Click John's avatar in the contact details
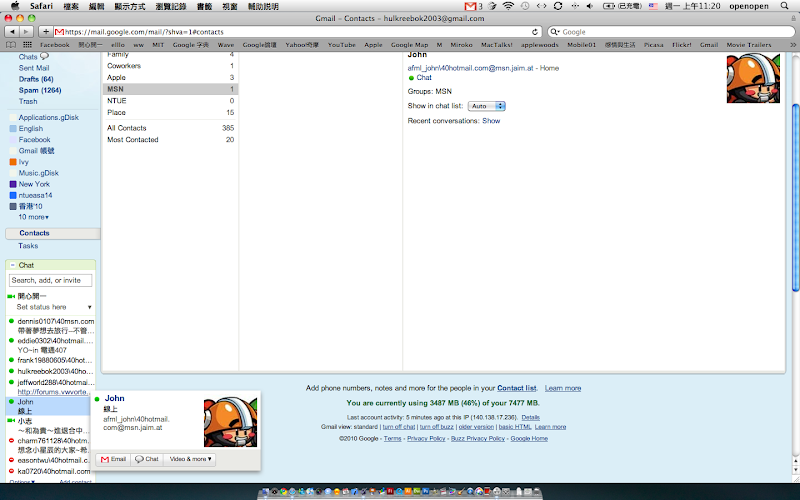Image resolution: width=800 pixels, height=500 pixels. tap(753, 78)
